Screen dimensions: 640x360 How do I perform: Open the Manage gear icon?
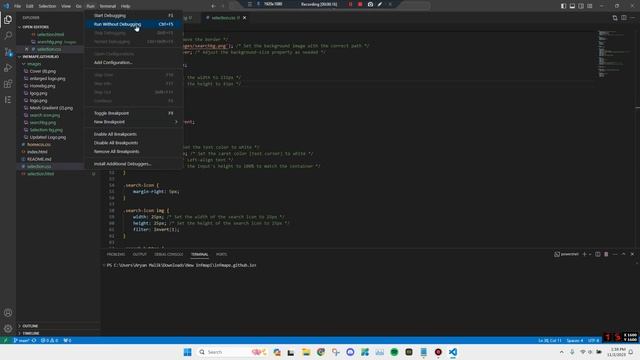(8, 328)
